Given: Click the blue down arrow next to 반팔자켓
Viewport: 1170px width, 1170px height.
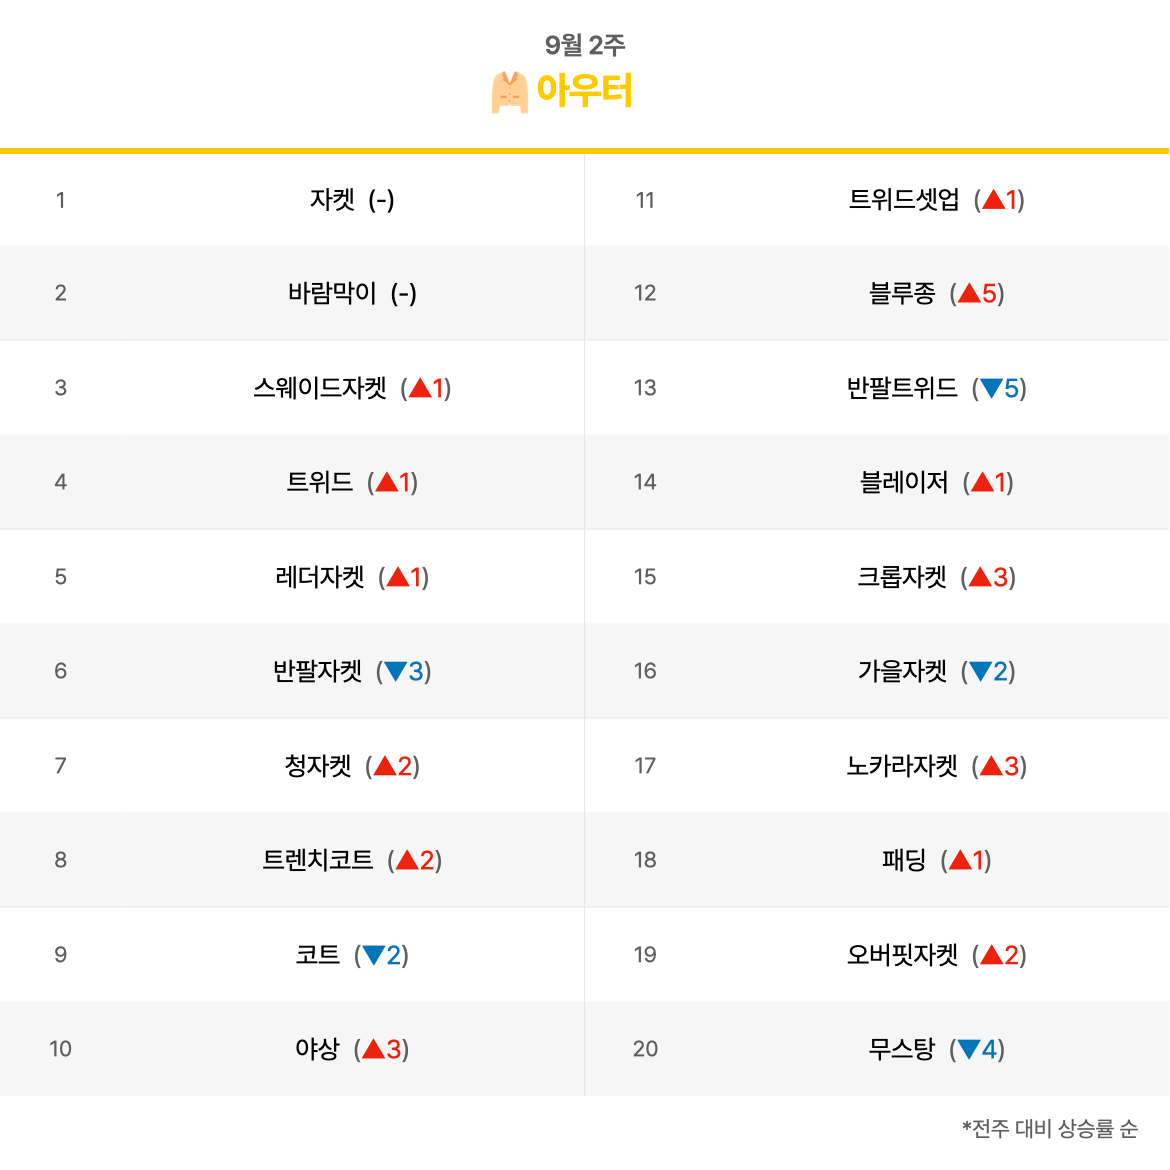Looking at the screenshot, I should click(x=395, y=672).
